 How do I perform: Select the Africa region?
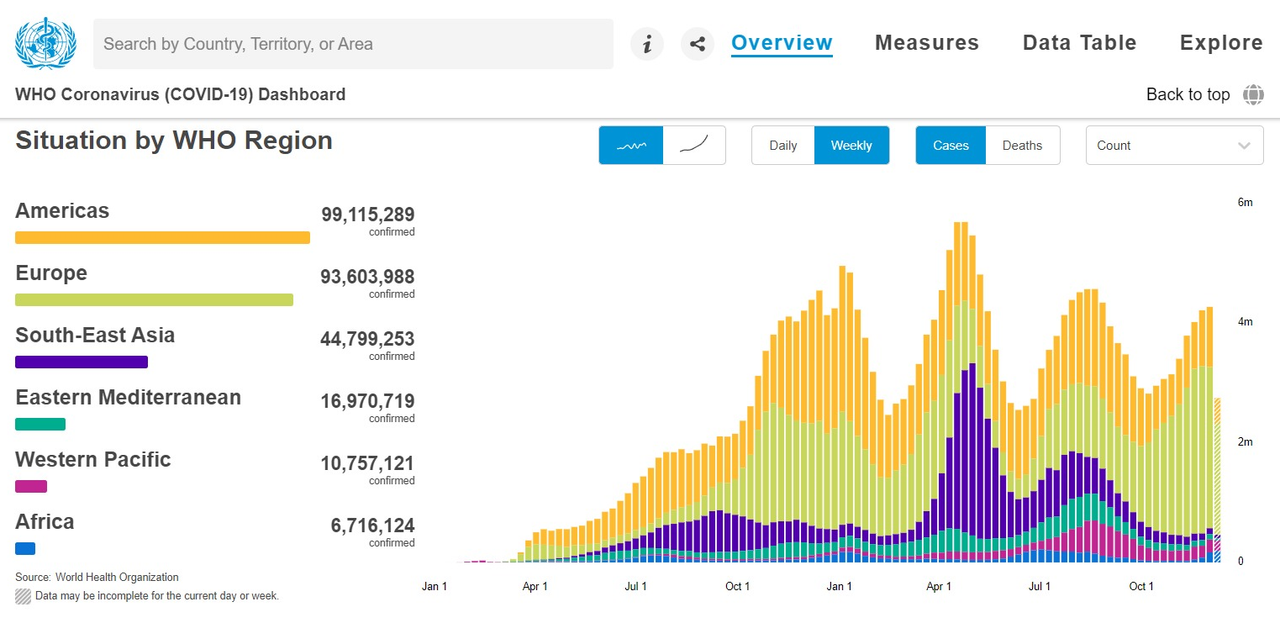tap(45, 521)
